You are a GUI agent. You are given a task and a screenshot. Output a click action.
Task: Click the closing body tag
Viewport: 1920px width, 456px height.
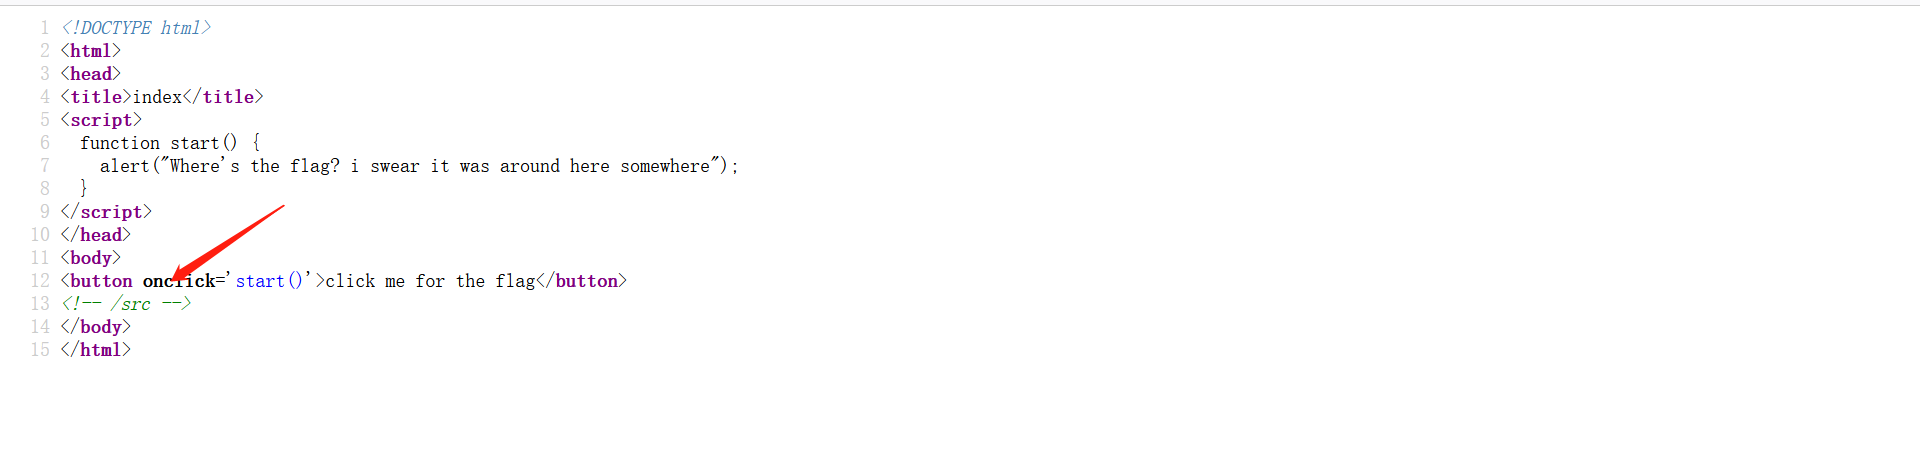(x=95, y=327)
